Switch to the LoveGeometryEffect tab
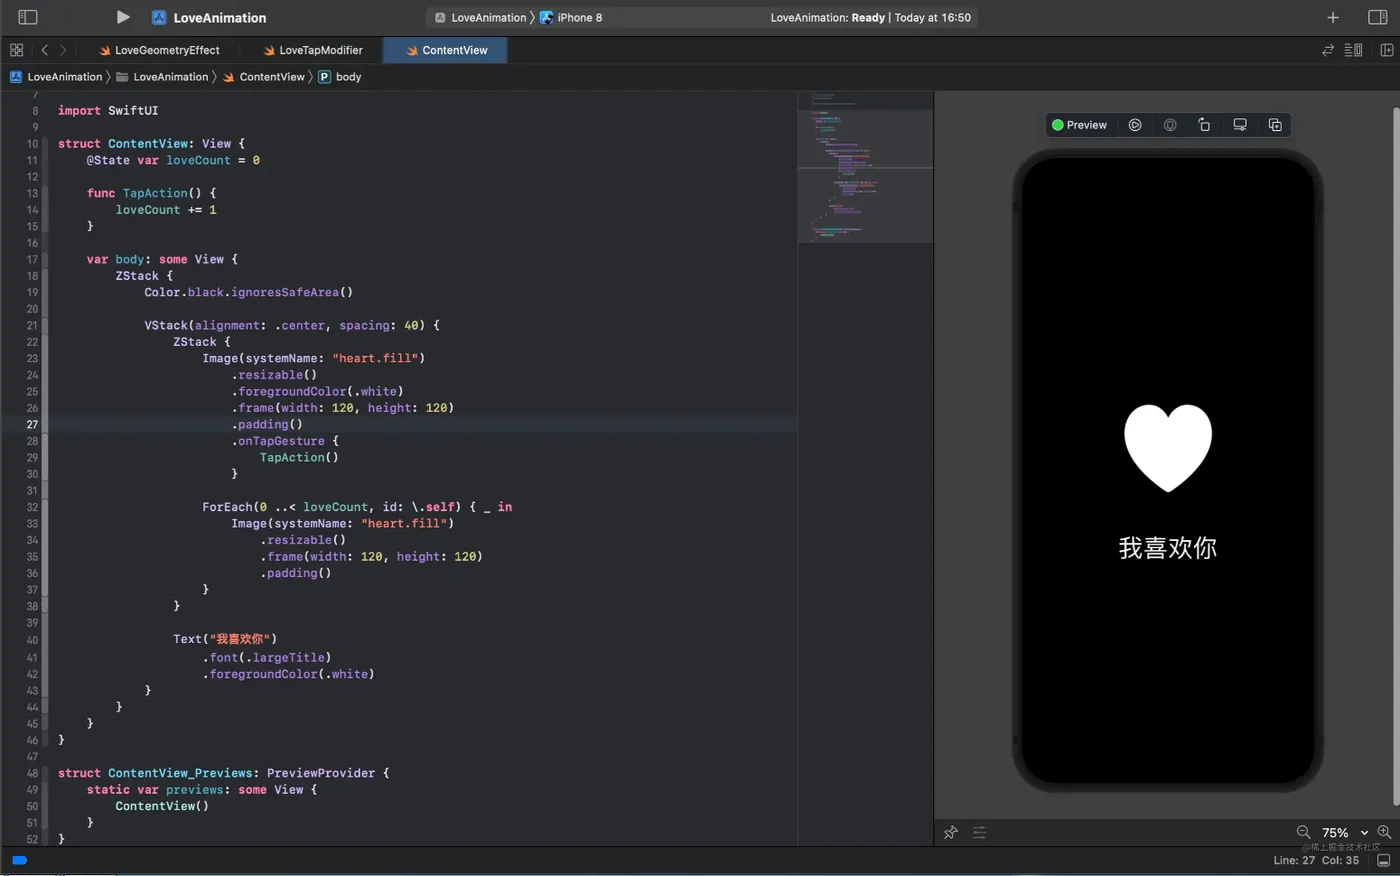The height and width of the screenshot is (876, 1400). (159, 50)
